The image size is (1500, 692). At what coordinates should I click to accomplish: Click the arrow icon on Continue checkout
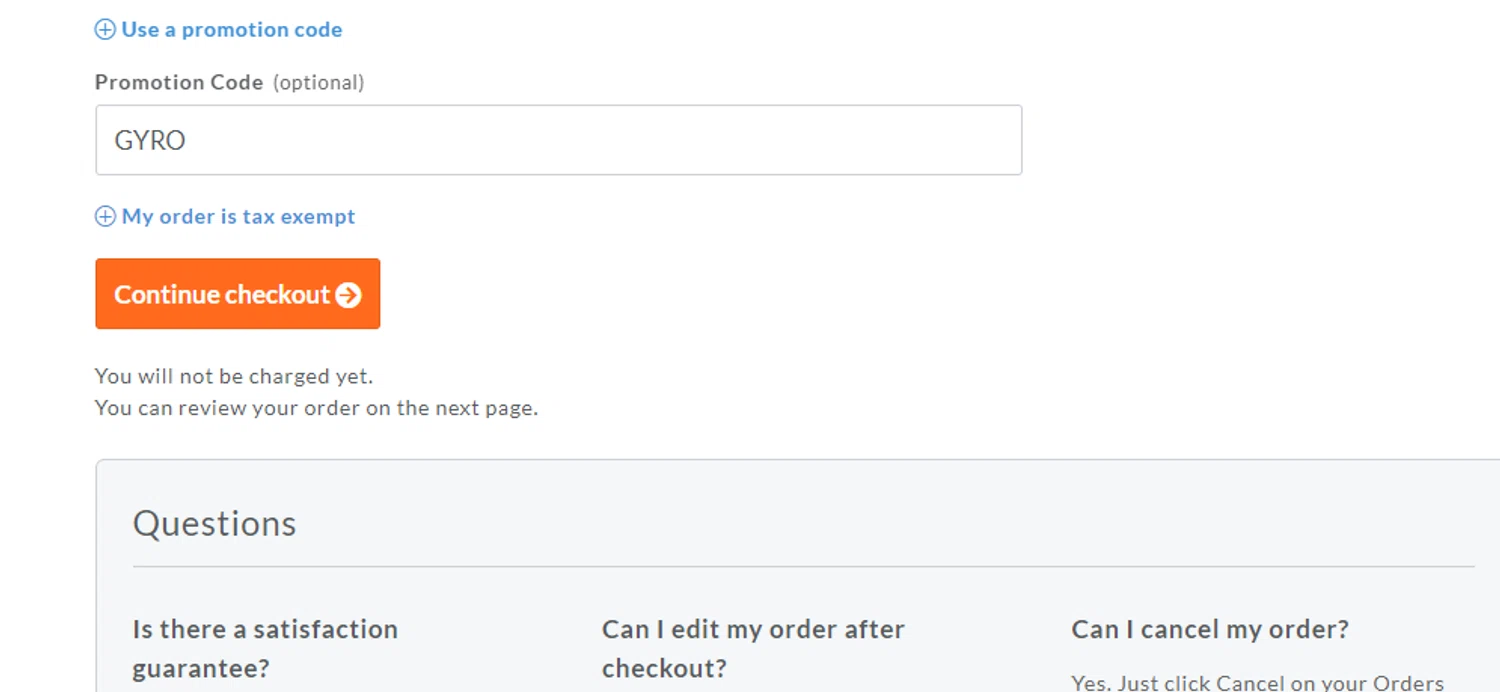point(348,295)
